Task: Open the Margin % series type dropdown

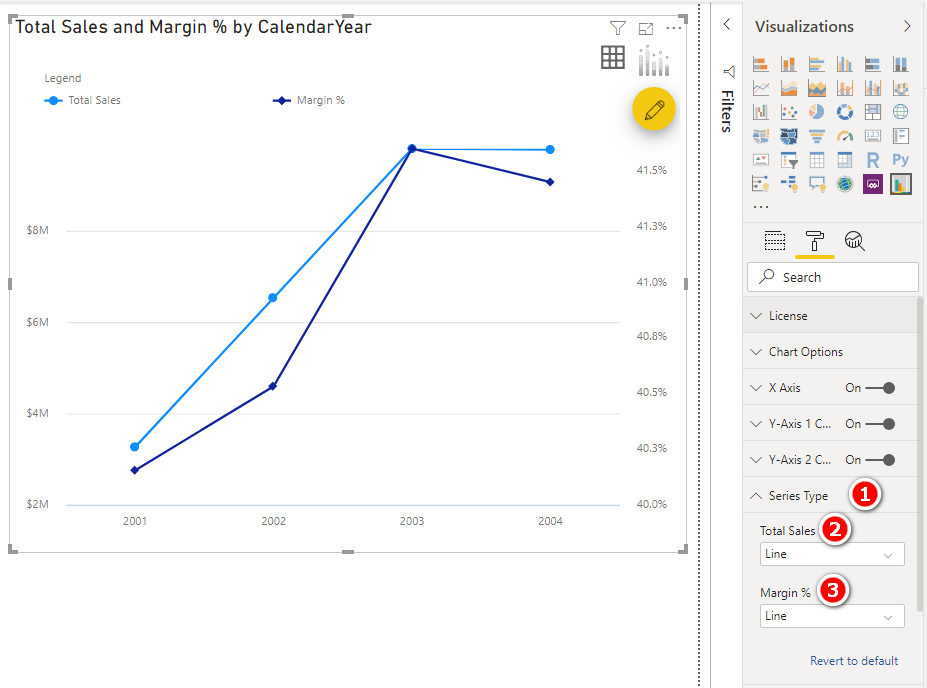Action: coord(832,616)
